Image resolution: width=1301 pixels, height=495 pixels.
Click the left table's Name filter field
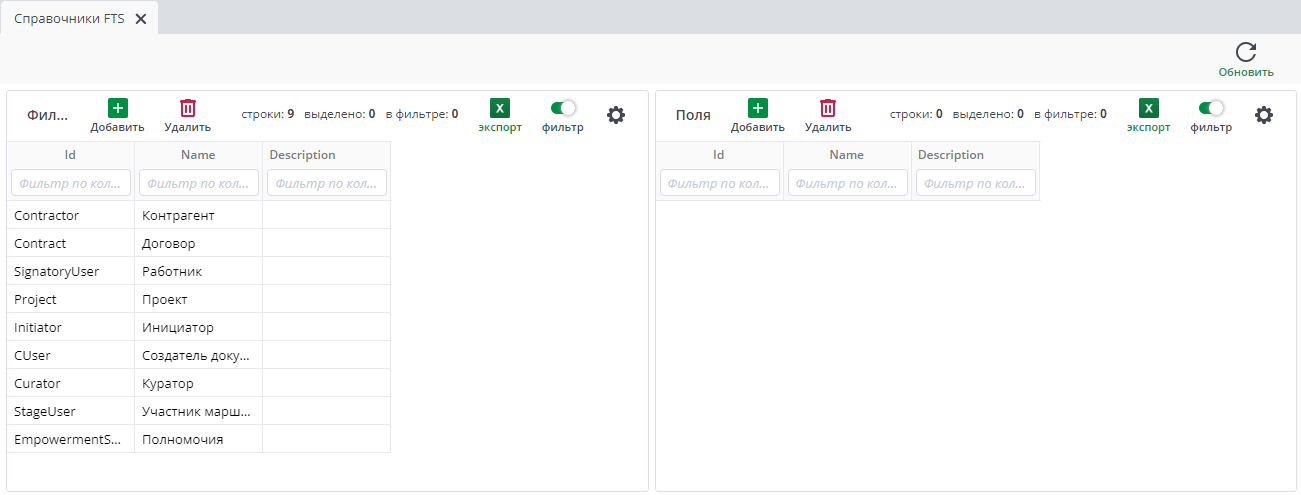(199, 183)
